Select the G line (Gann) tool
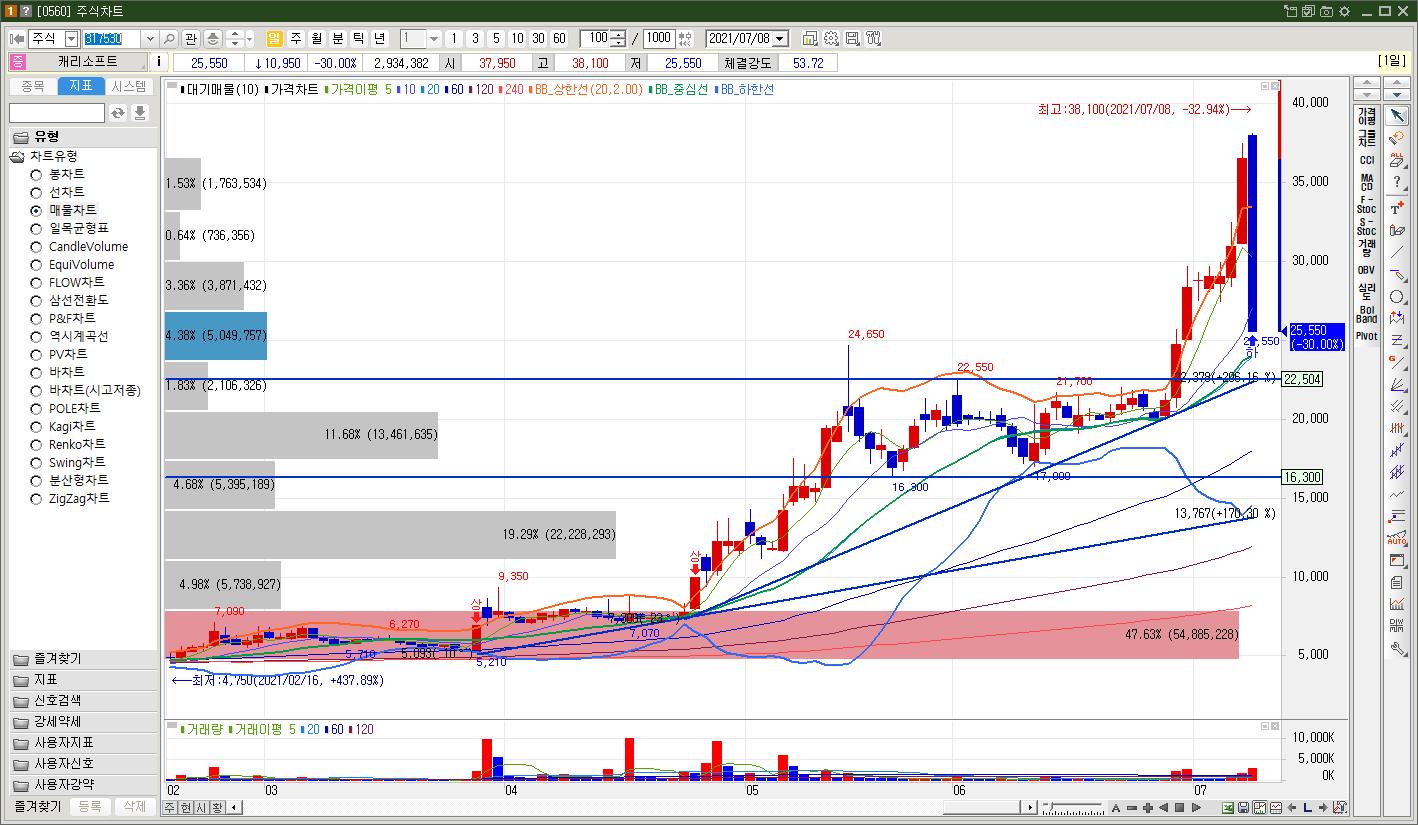Image resolution: width=1418 pixels, height=825 pixels. pyautogui.click(x=1397, y=362)
